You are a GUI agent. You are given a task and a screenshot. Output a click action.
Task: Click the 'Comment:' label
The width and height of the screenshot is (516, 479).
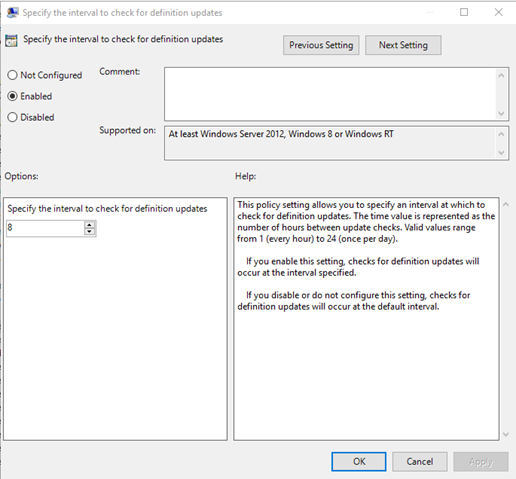pos(120,72)
